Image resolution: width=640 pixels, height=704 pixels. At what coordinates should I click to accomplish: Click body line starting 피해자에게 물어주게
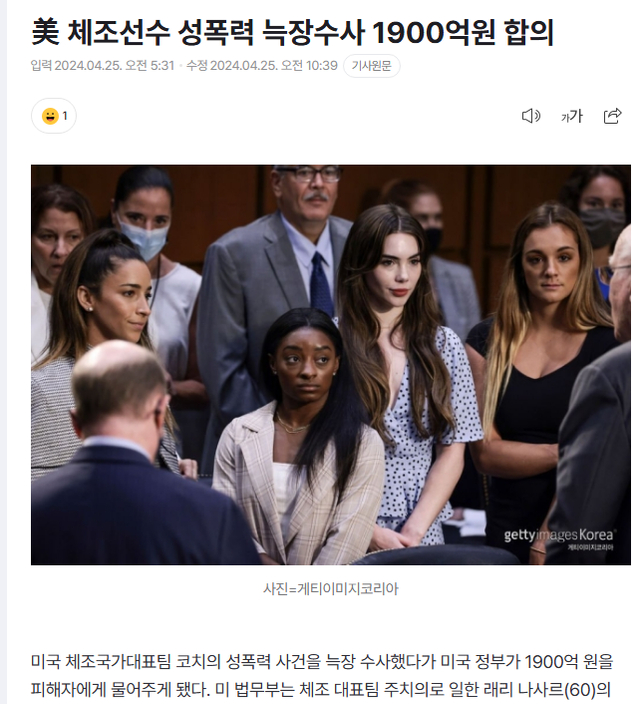(x=322, y=689)
